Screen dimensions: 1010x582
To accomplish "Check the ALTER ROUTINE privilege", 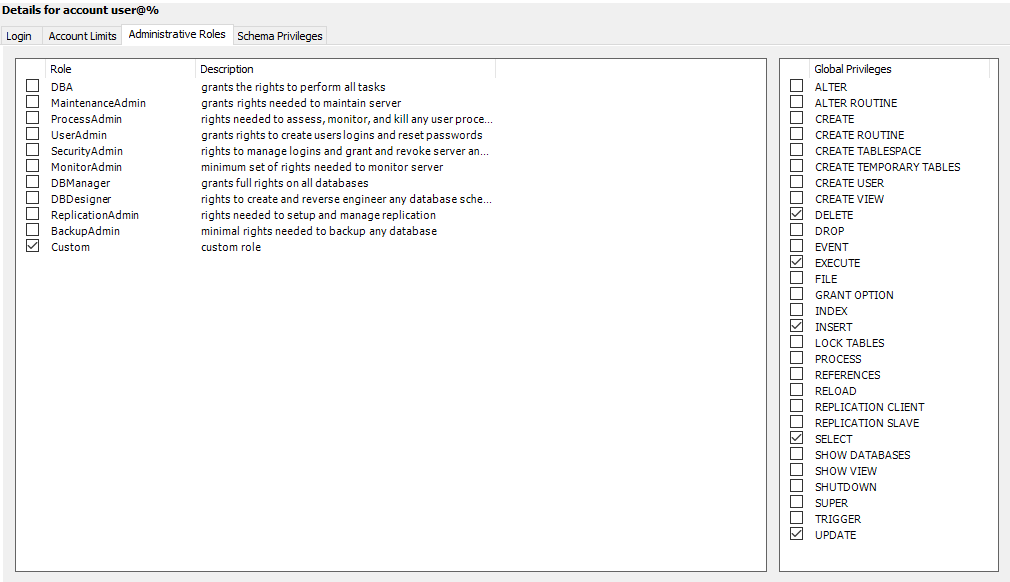I will [797, 102].
